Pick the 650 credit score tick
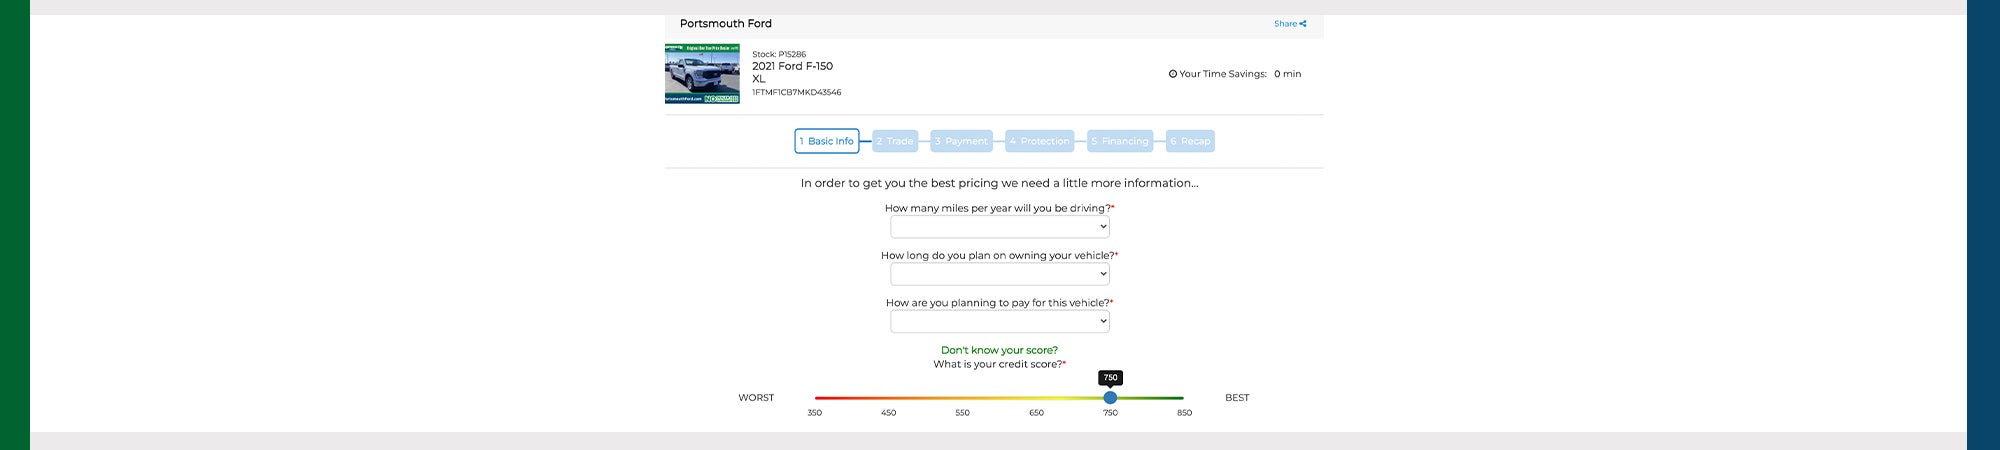 [x=1036, y=398]
